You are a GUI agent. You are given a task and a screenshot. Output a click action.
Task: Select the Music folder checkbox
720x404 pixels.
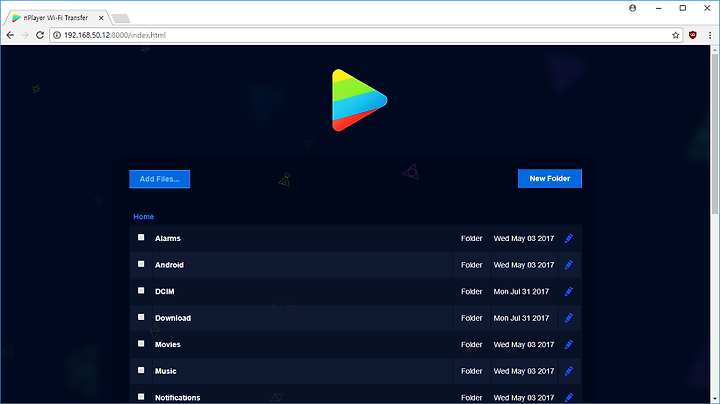coord(141,370)
